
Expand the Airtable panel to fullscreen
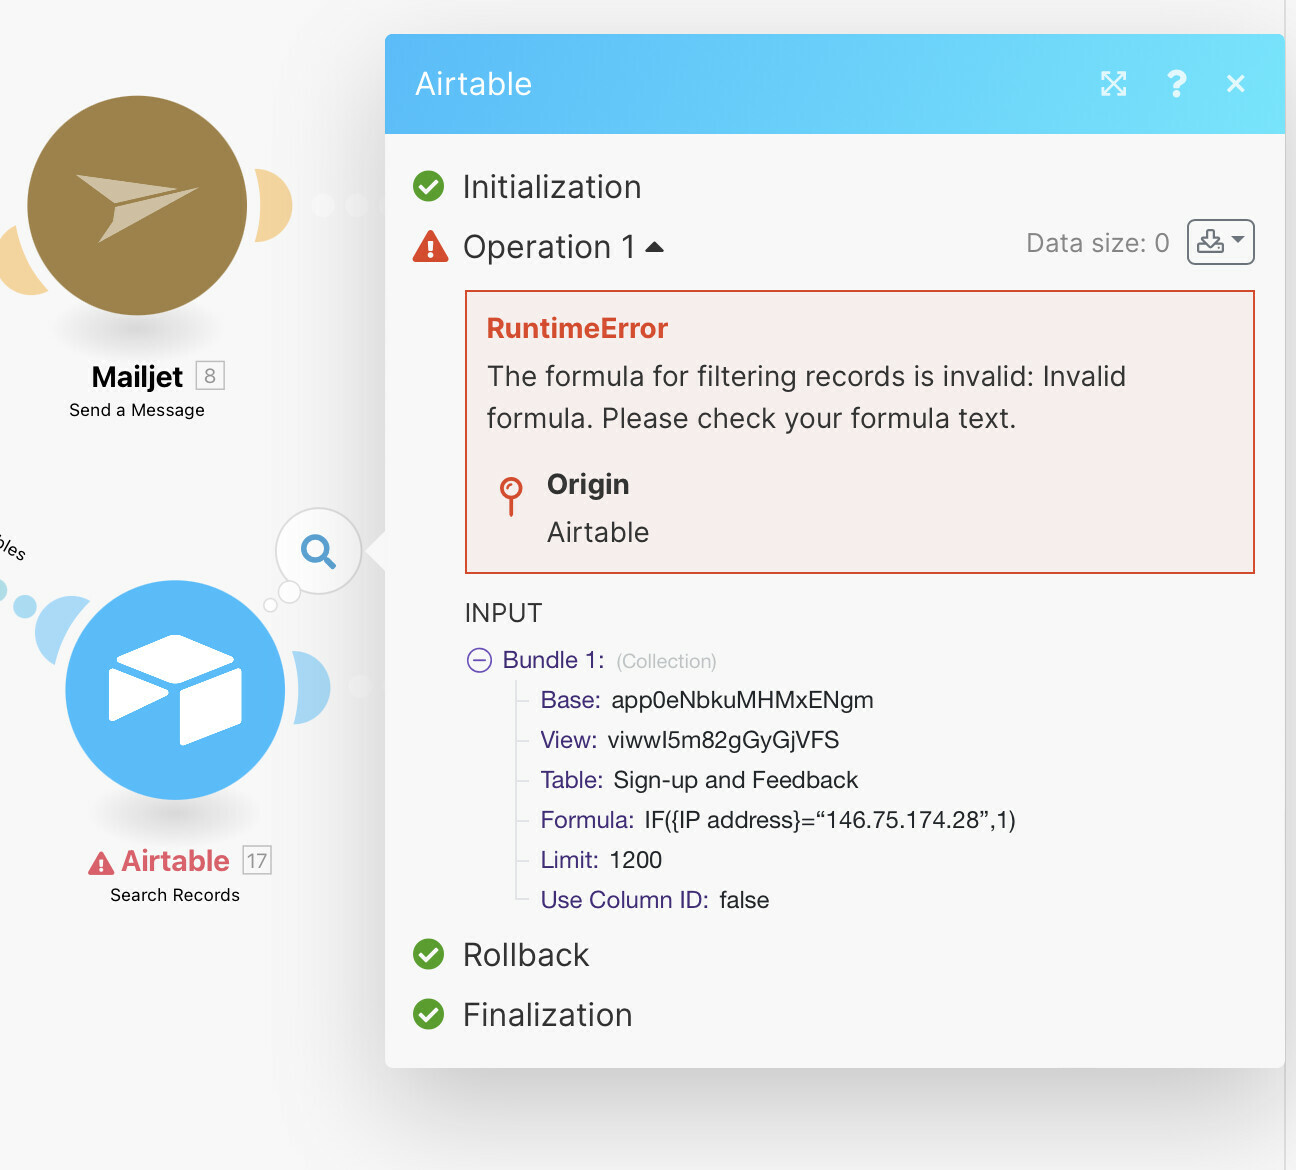click(1113, 84)
